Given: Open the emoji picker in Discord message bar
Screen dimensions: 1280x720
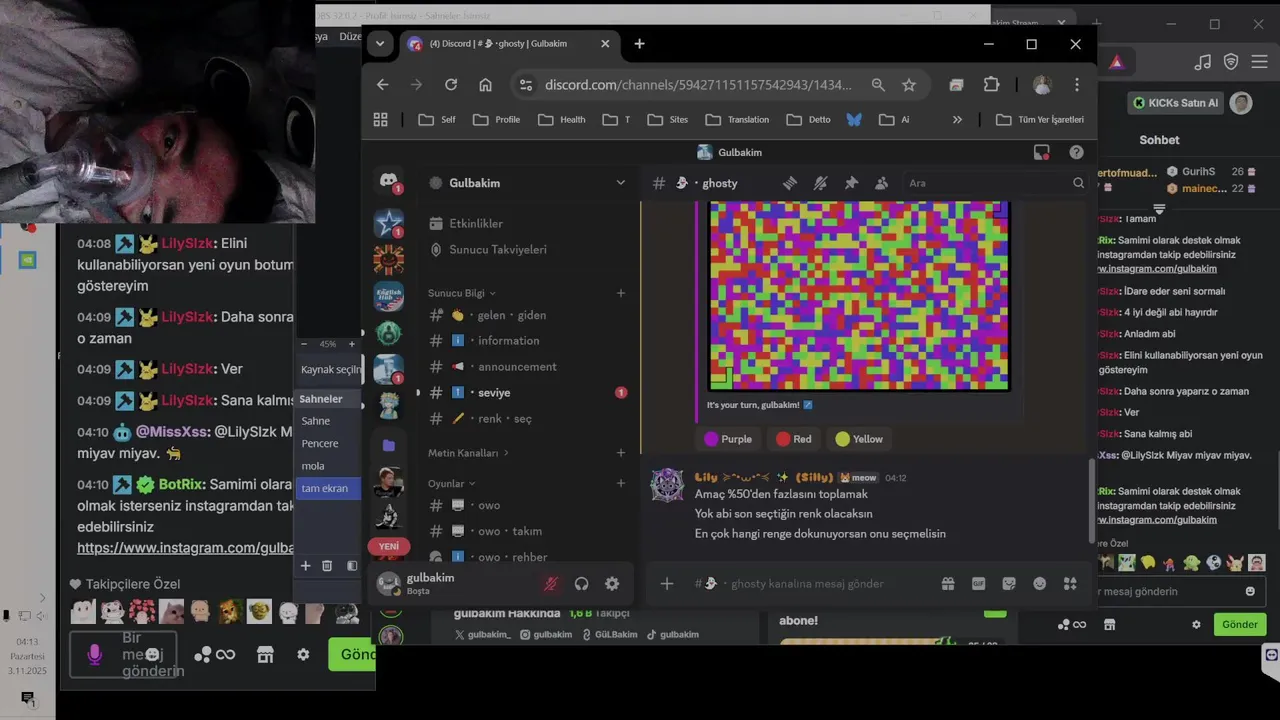Looking at the screenshot, I should pos(1040,584).
